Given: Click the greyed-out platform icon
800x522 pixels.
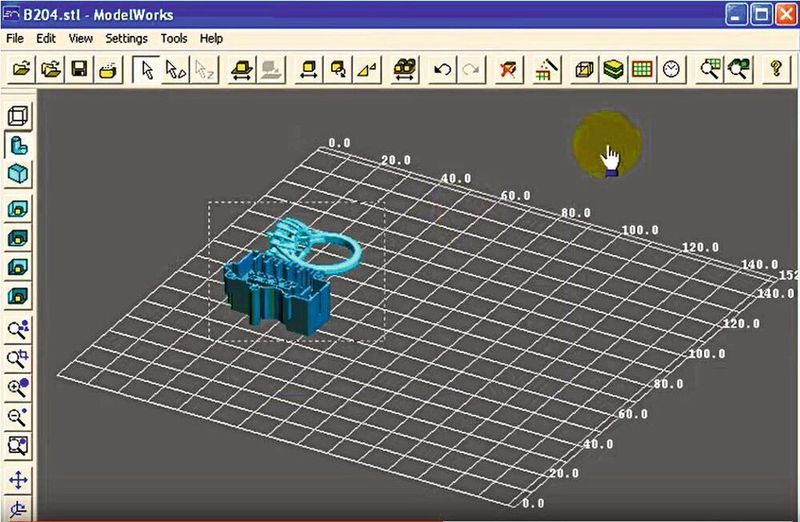Looking at the screenshot, I should click(271, 69).
